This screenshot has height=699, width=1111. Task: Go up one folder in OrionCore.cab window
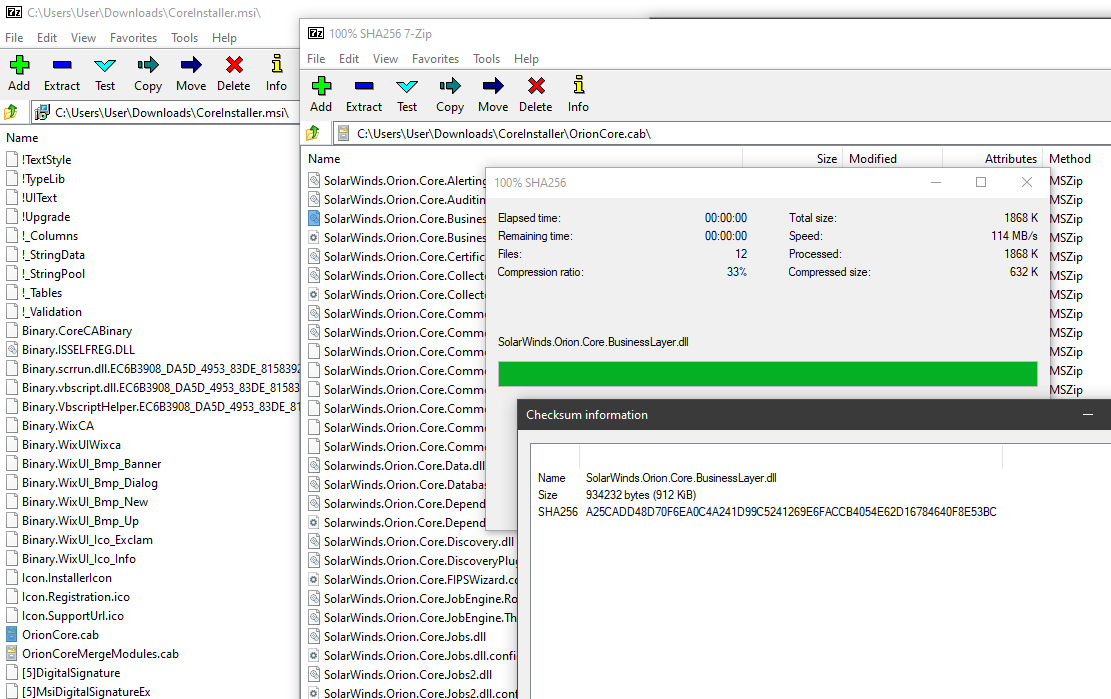coord(312,133)
